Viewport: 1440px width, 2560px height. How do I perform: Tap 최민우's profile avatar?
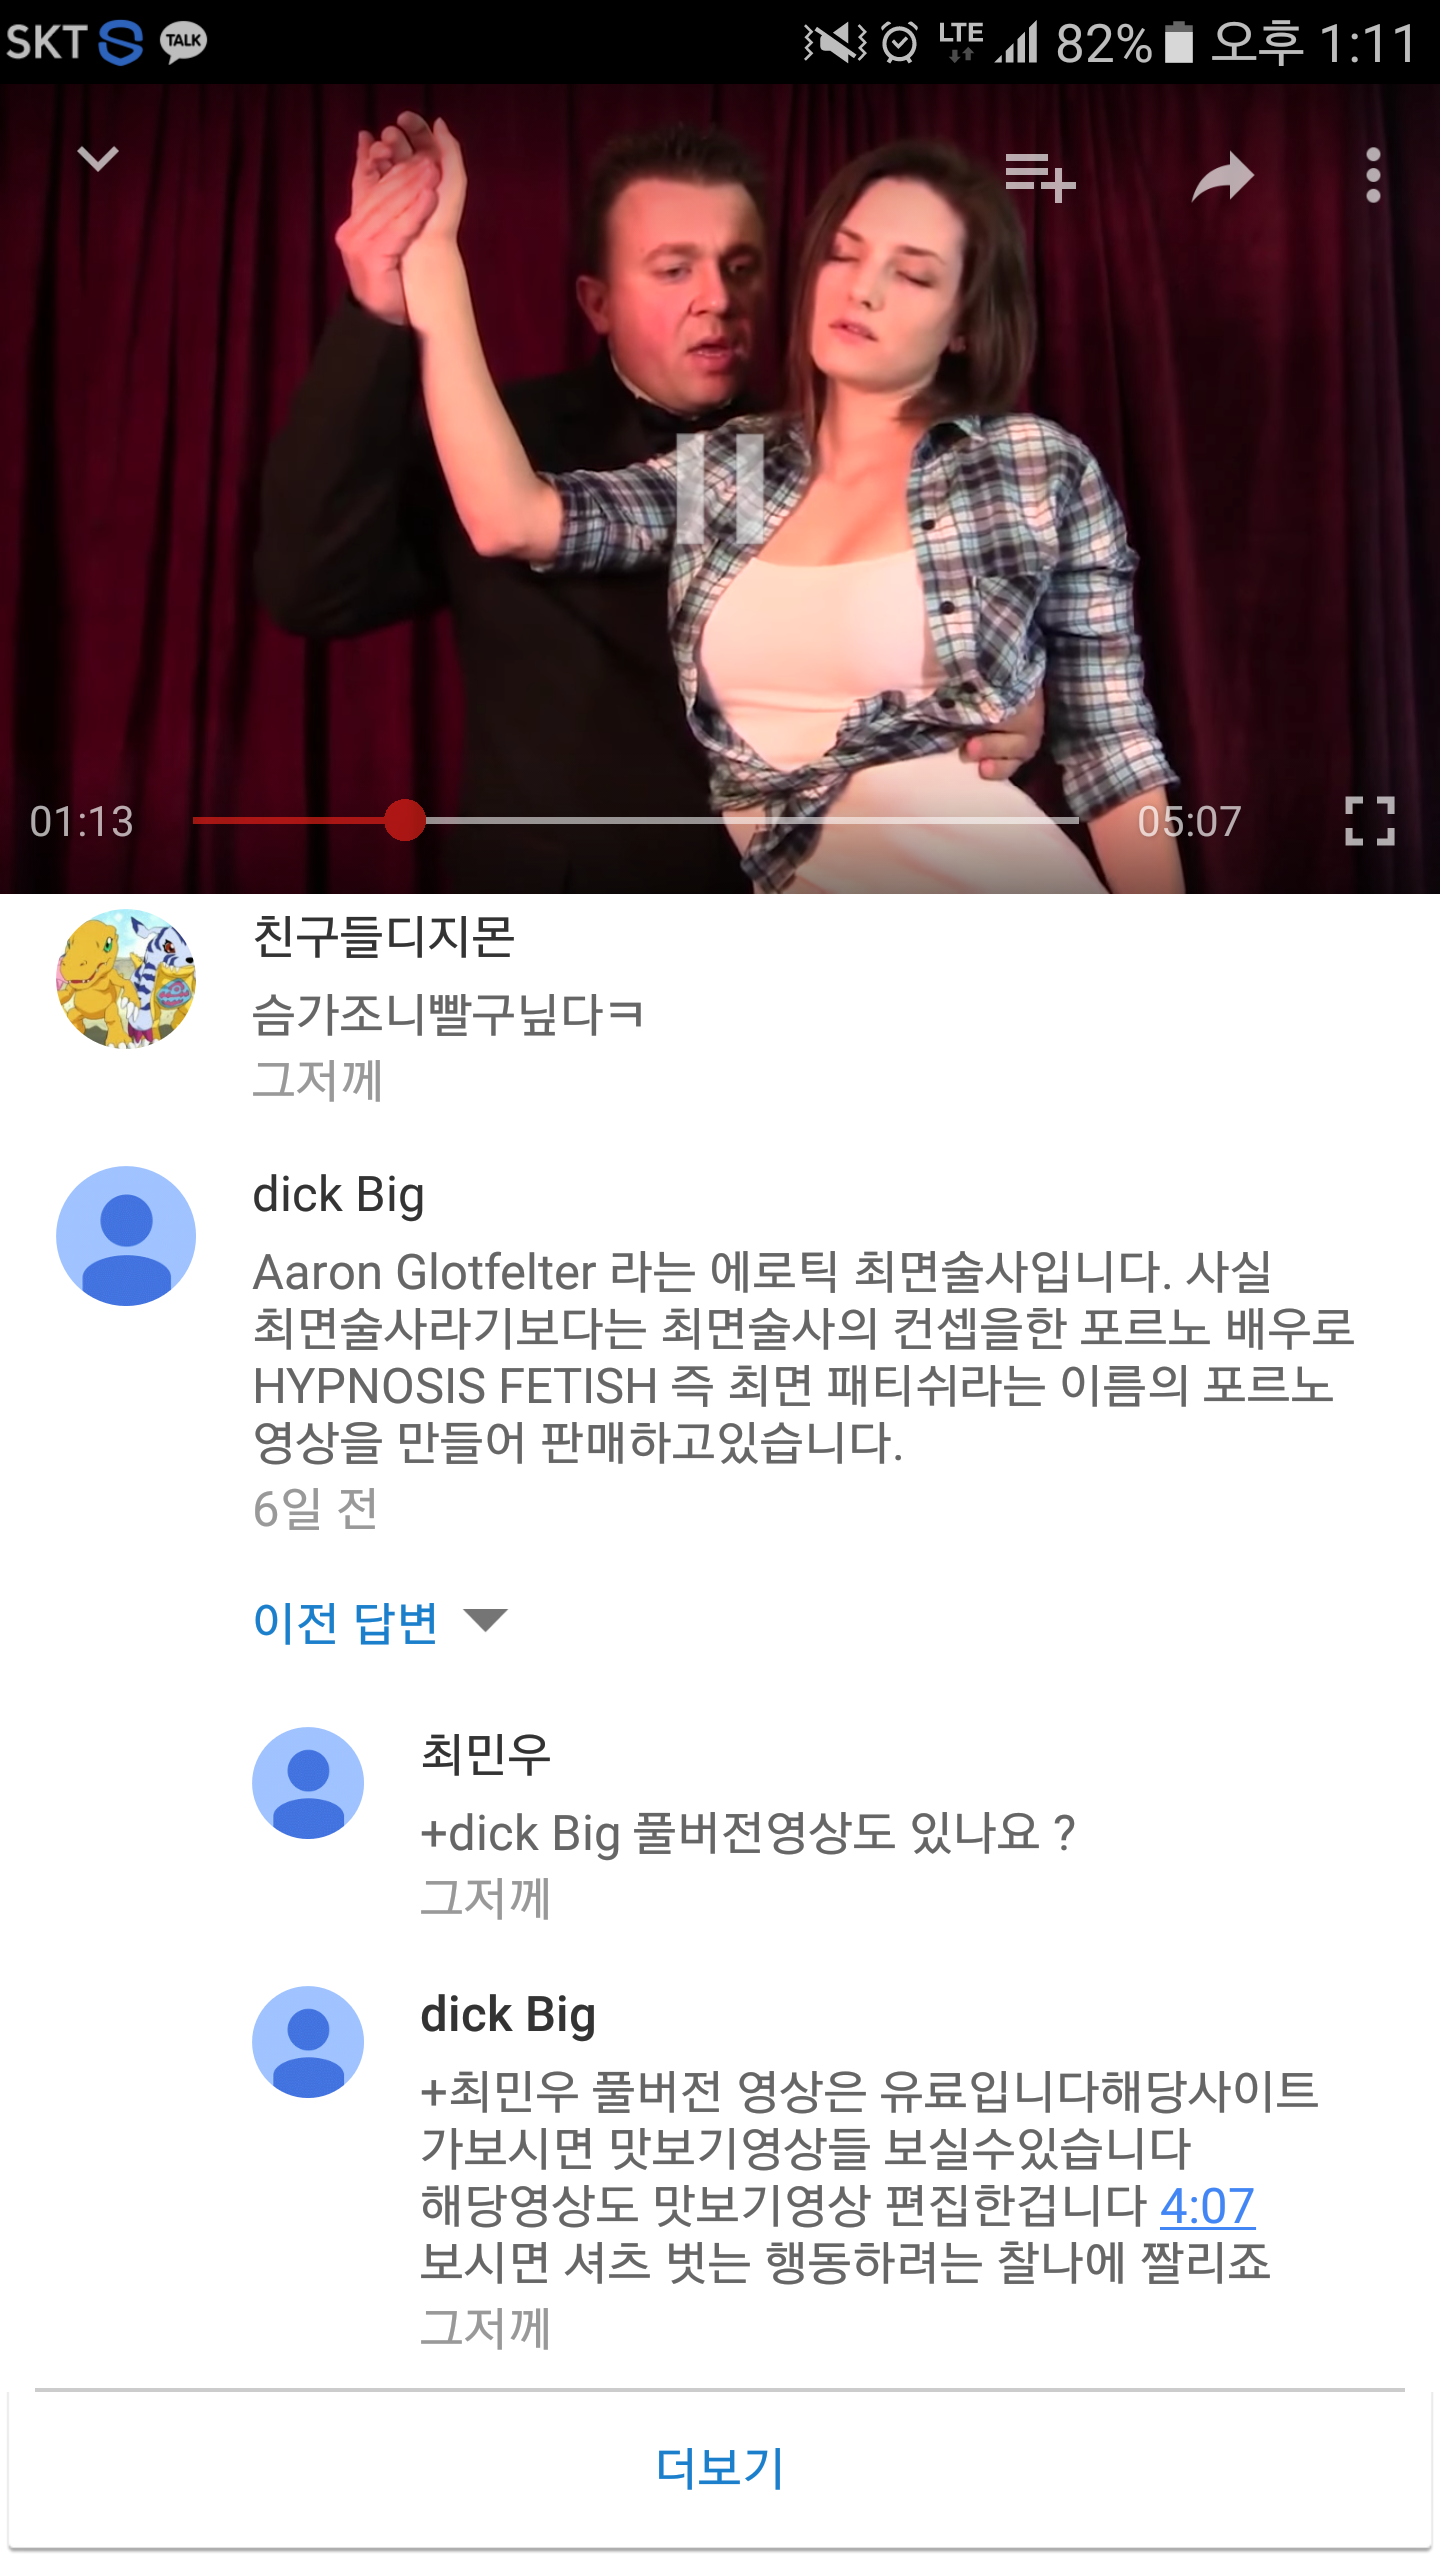pos(308,1783)
